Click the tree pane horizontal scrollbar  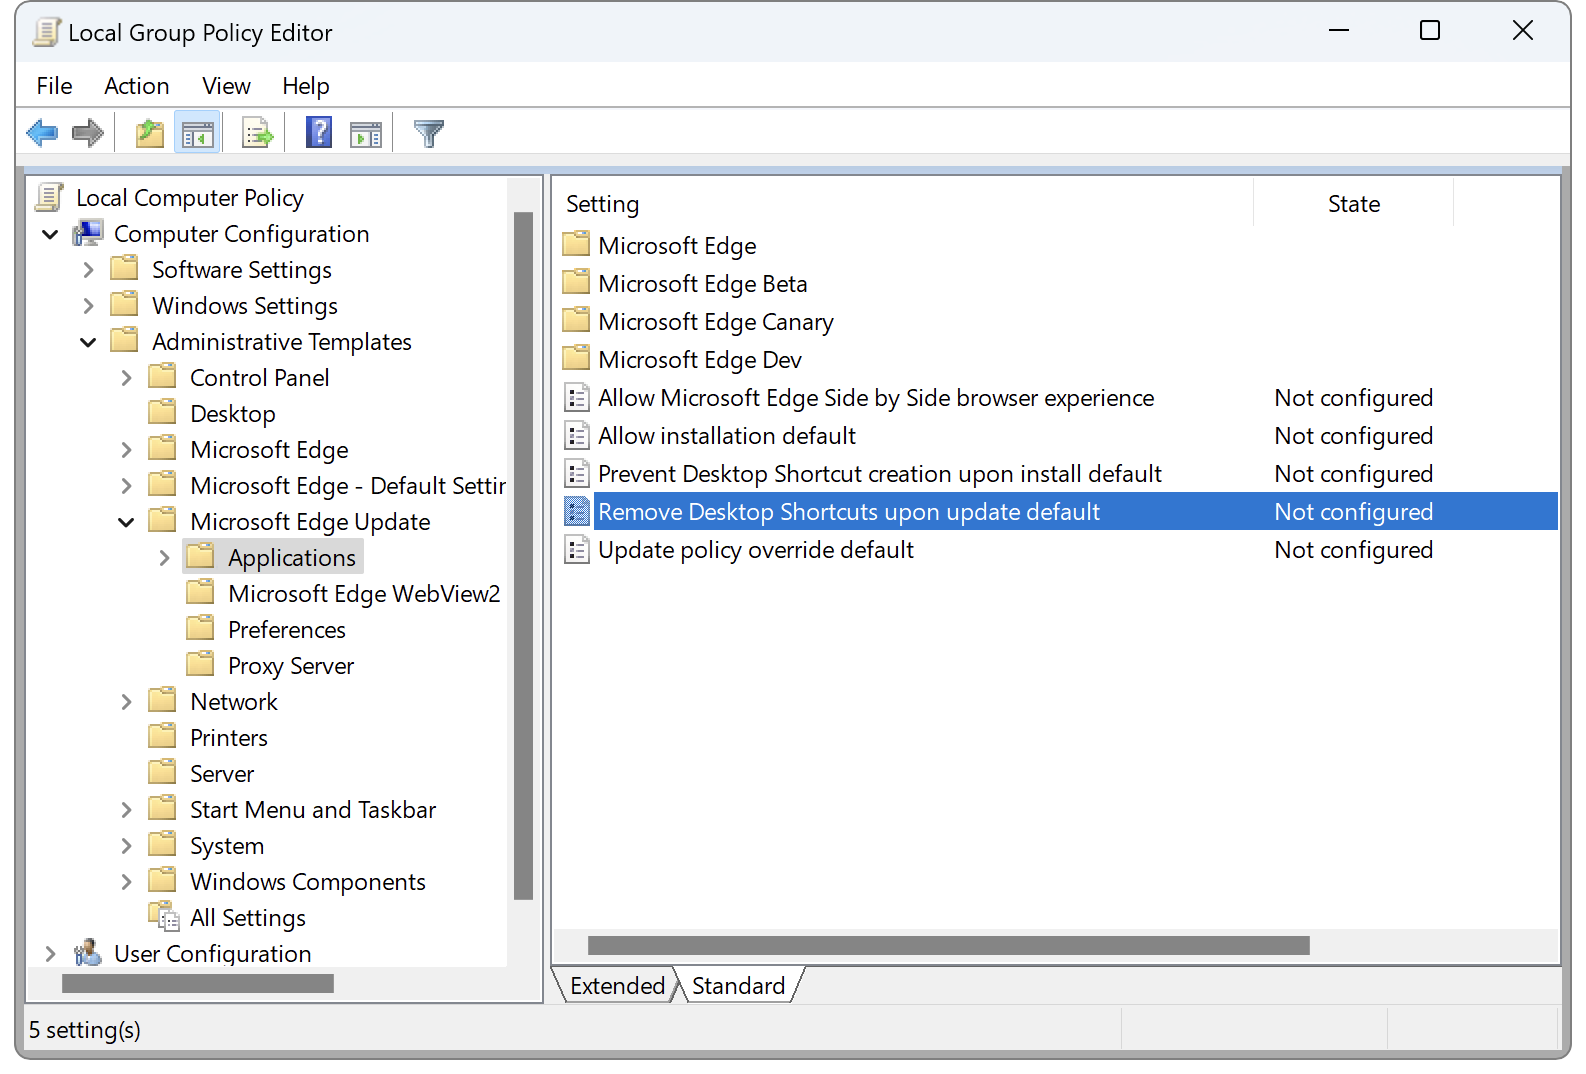[198, 984]
